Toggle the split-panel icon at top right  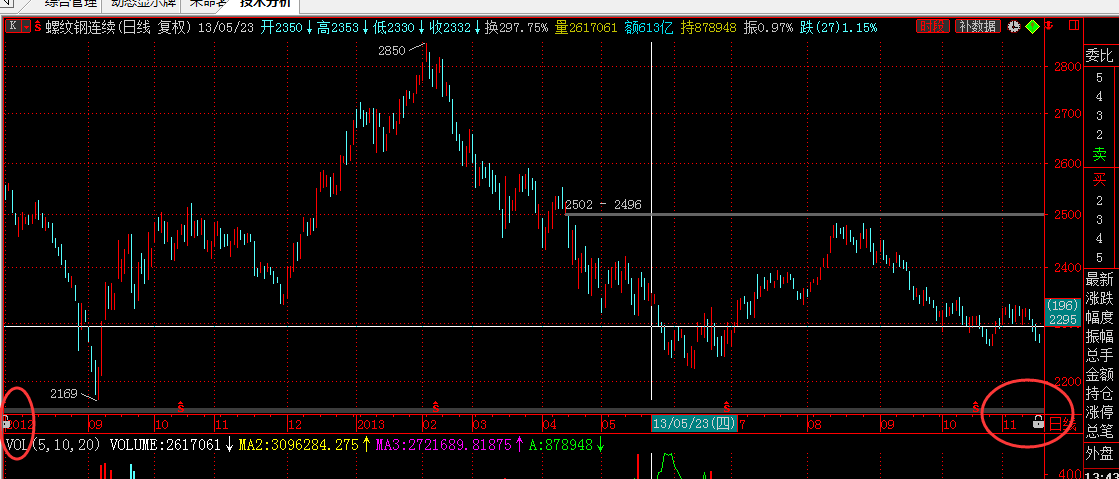click(1074, 26)
